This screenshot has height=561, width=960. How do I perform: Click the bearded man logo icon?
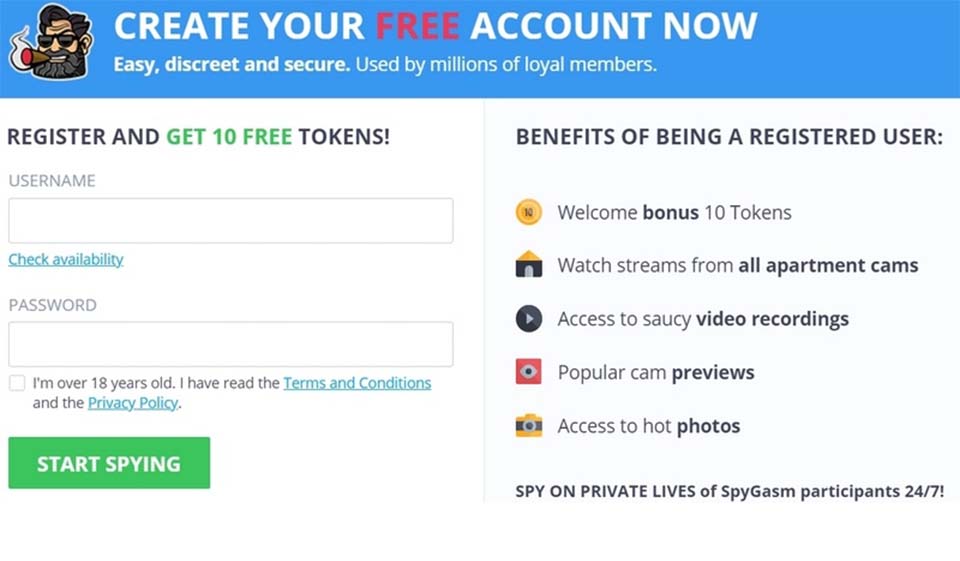50,43
